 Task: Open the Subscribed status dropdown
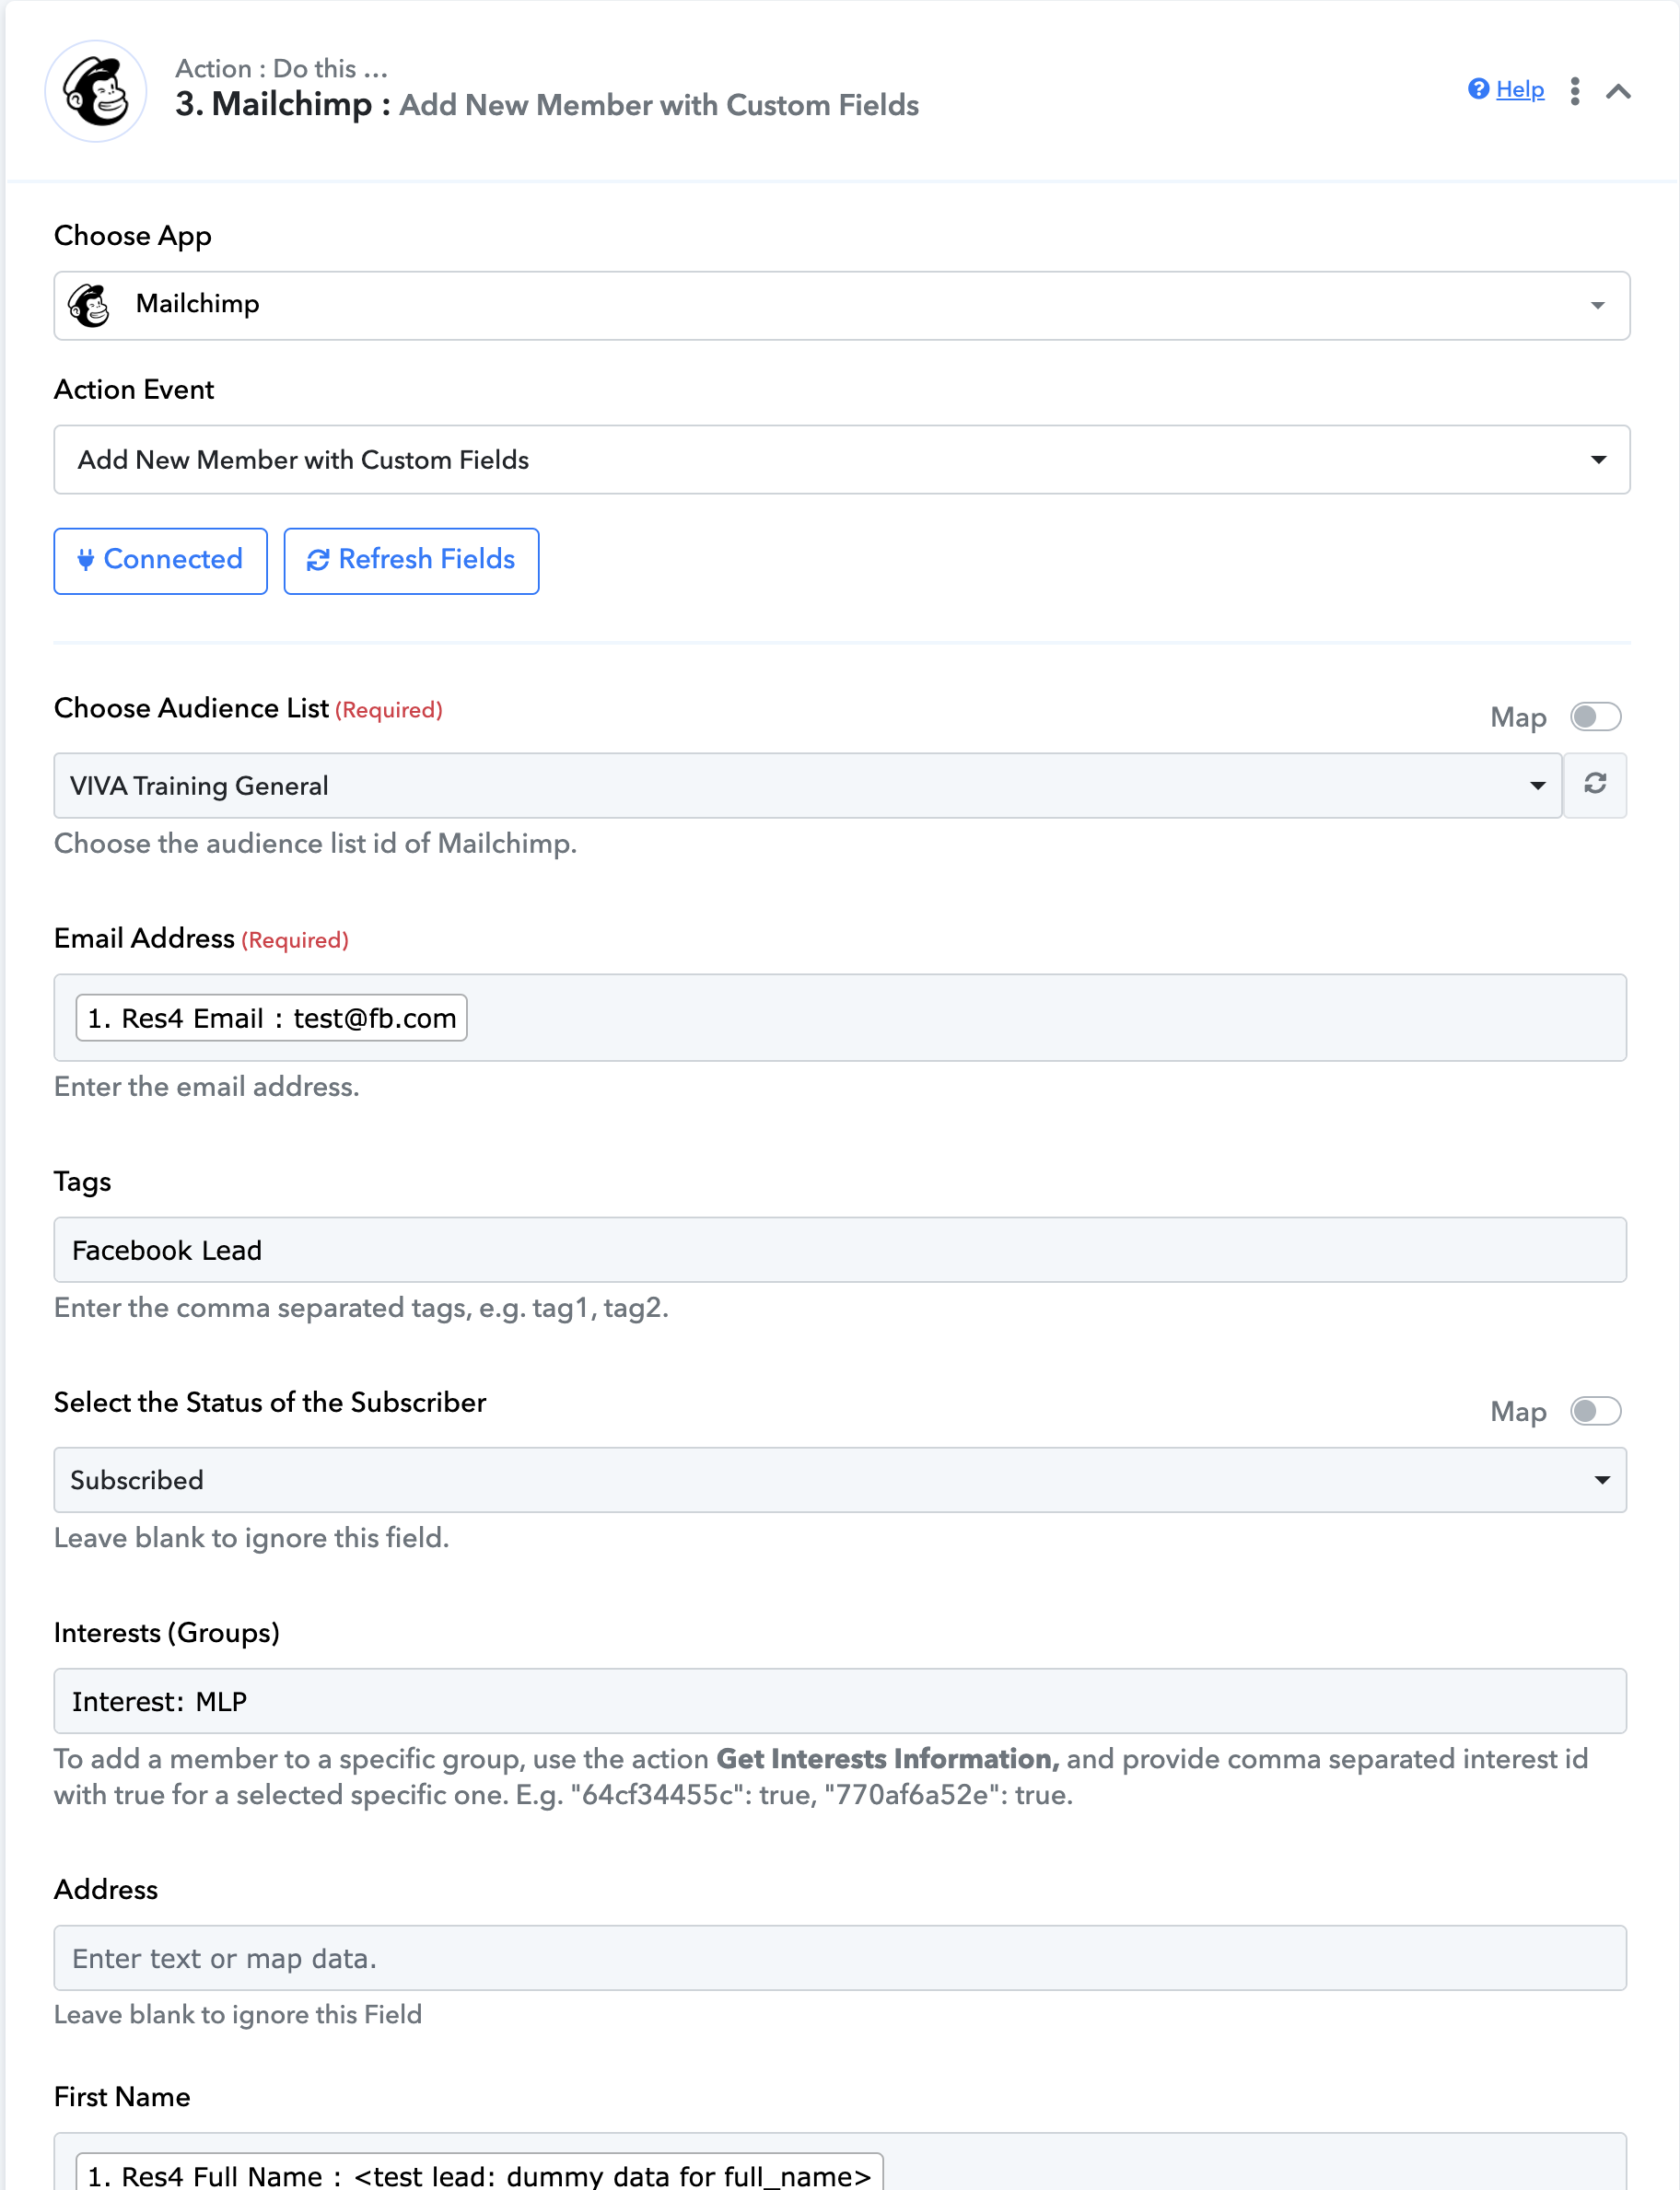[x=840, y=1480]
